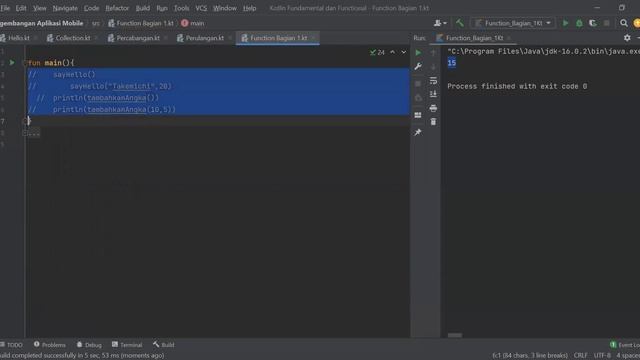Clear all console output trash icon
Screen dimensions: 640x360
point(433,122)
